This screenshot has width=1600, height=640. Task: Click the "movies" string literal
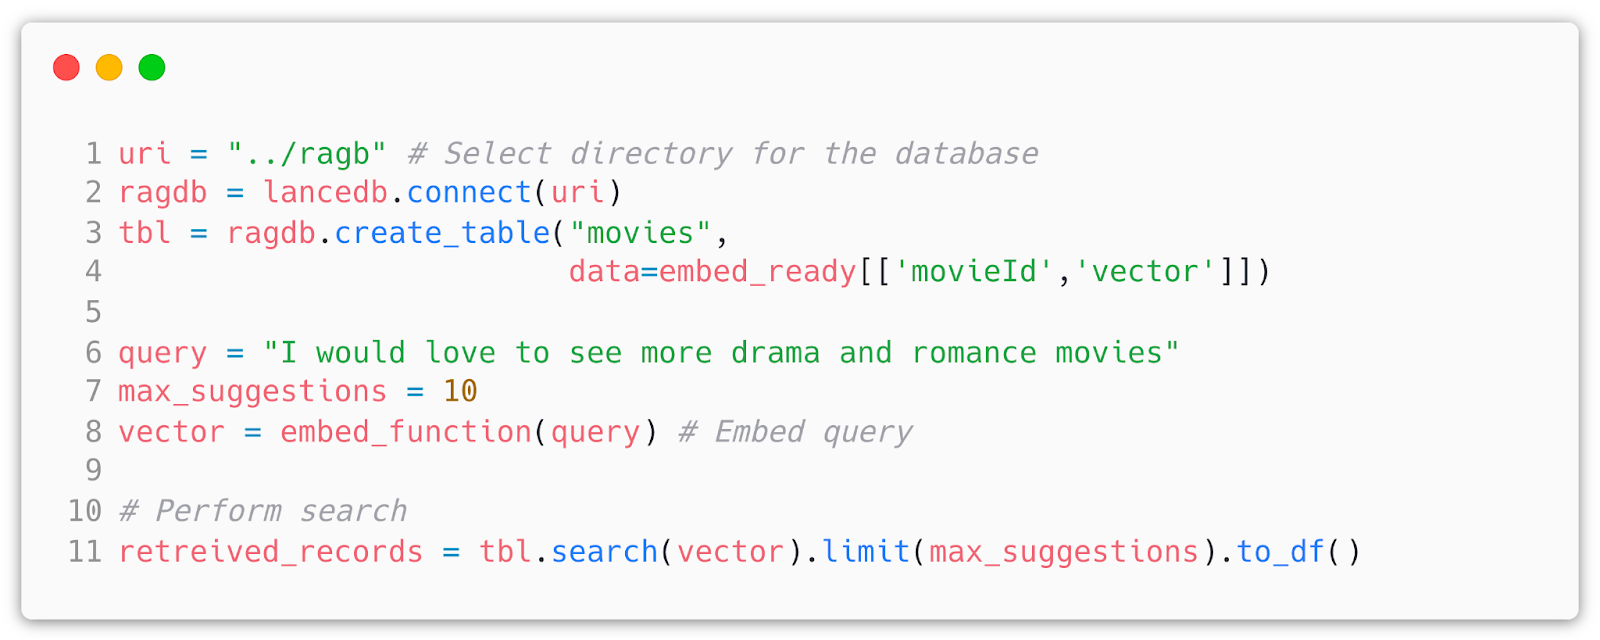[x=640, y=233]
